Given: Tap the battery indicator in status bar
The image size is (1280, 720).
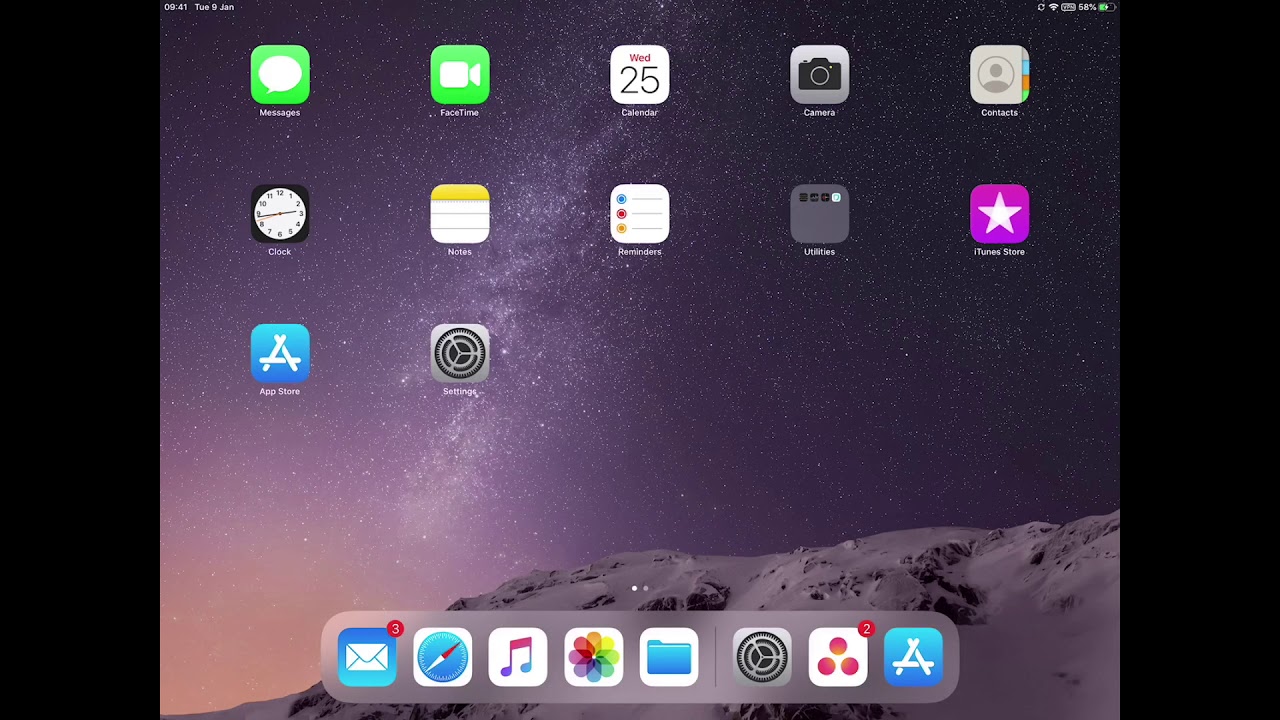Looking at the screenshot, I should 1105,7.
